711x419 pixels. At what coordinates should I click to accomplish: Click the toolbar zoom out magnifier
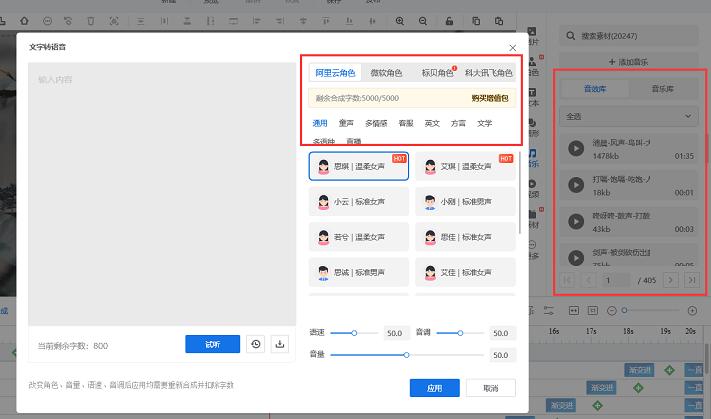coord(423,21)
